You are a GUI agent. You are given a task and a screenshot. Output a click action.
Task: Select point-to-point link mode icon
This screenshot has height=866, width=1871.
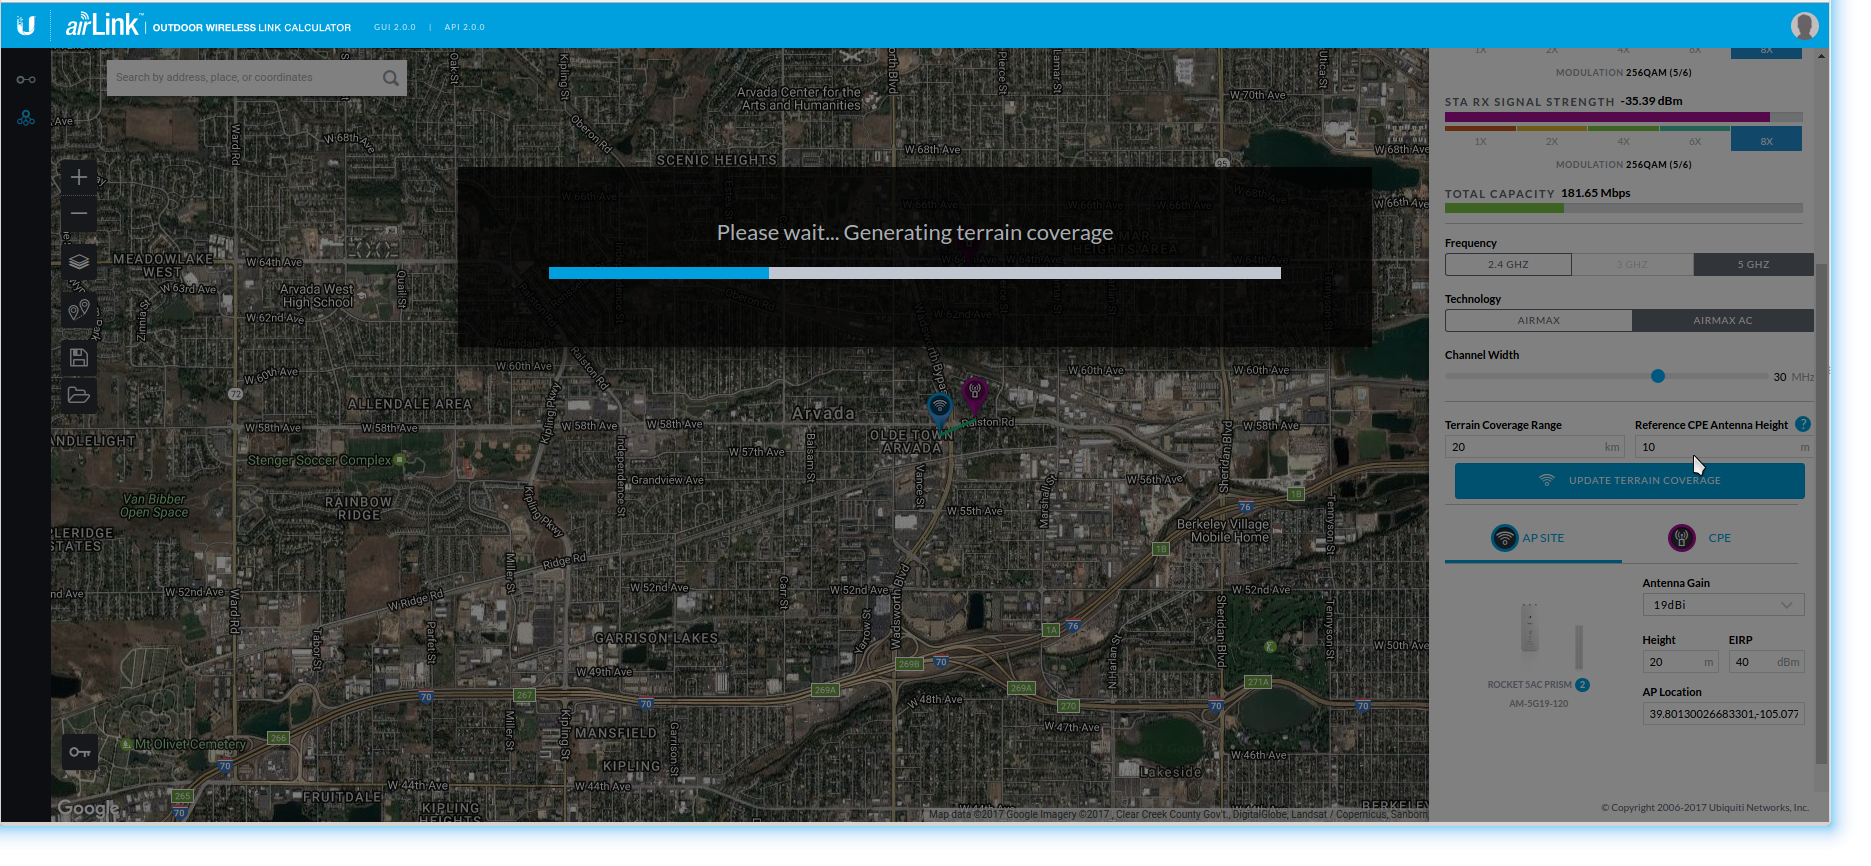[26, 79]
